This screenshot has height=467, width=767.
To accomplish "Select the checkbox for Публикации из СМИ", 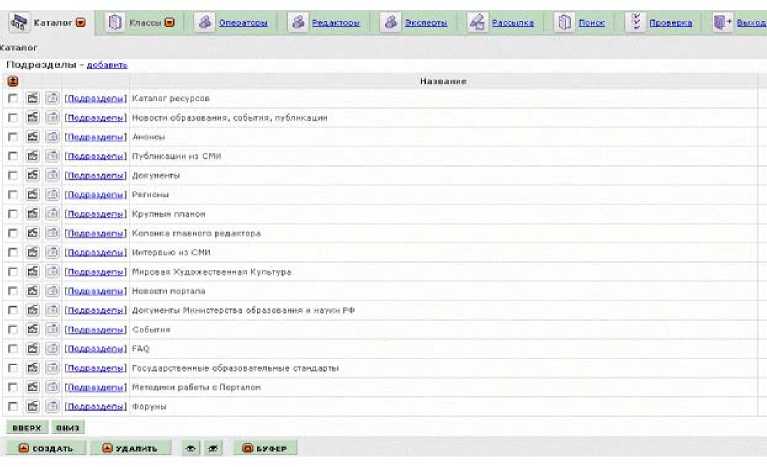I will click(13, 156).
